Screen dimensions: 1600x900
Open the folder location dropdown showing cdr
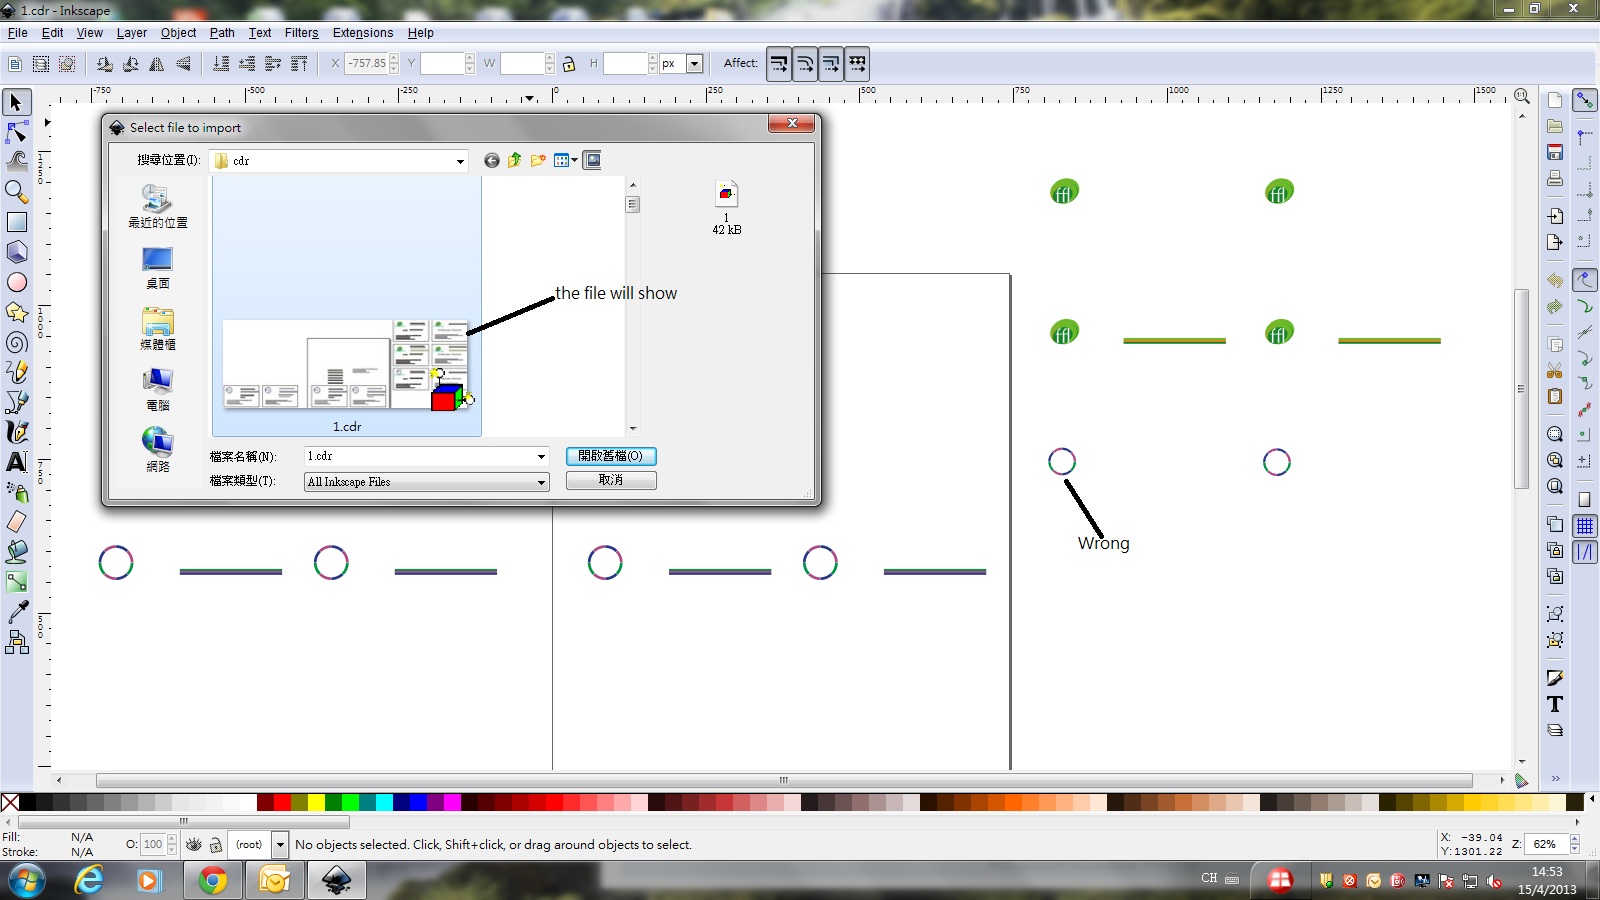point(460,161)
